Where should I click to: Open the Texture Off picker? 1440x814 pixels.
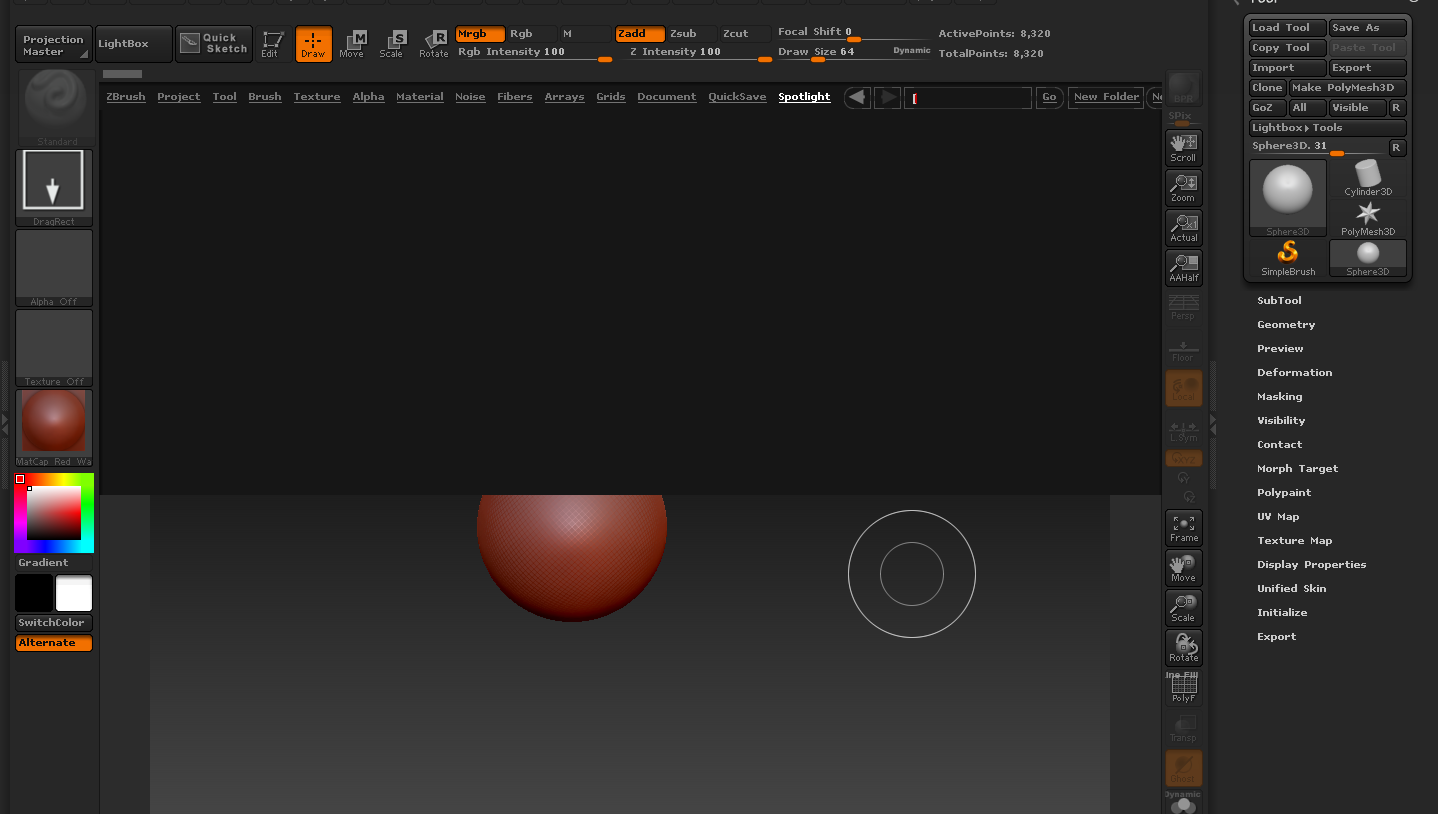pos(54,348)
